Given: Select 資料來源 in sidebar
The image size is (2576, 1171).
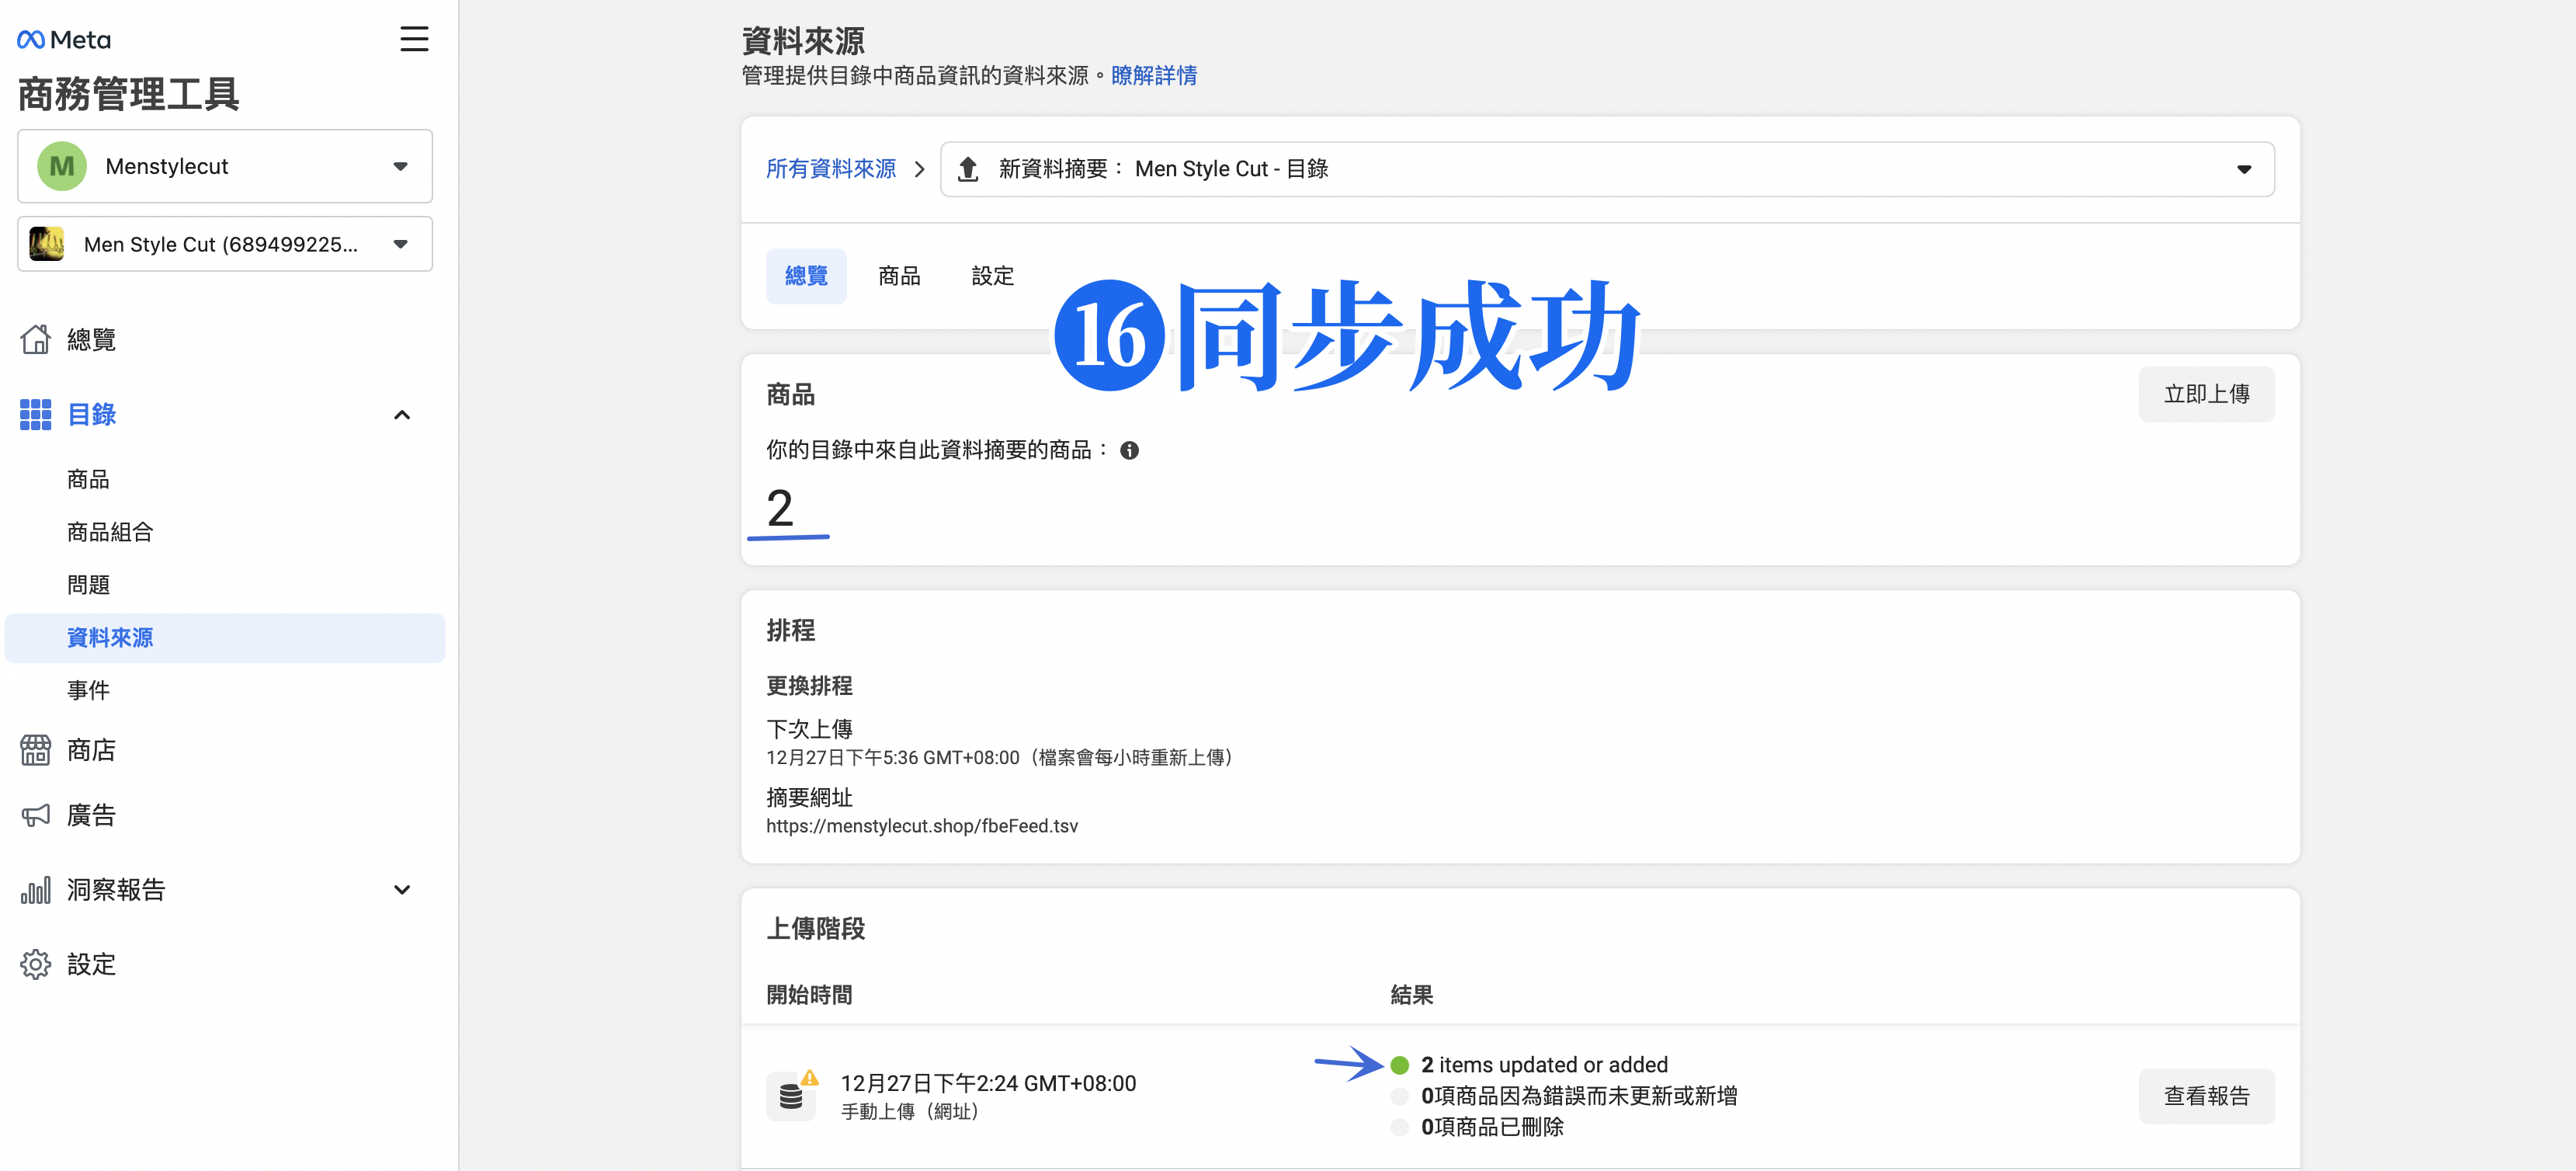Looking at the screenshot, I should tap(225, 638).
